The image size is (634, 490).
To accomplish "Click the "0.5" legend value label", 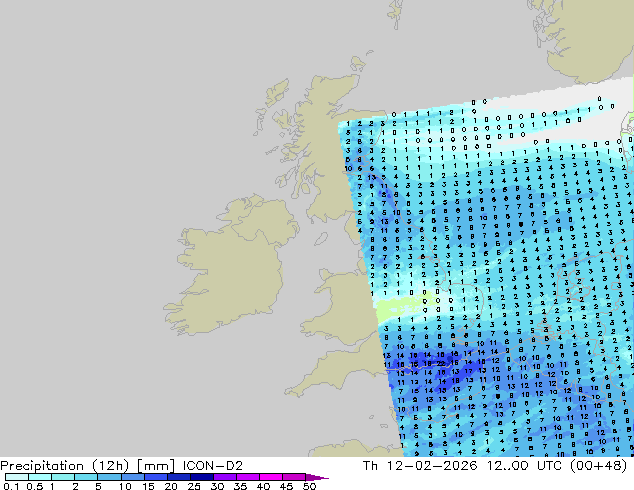I will tap(34, 486).
